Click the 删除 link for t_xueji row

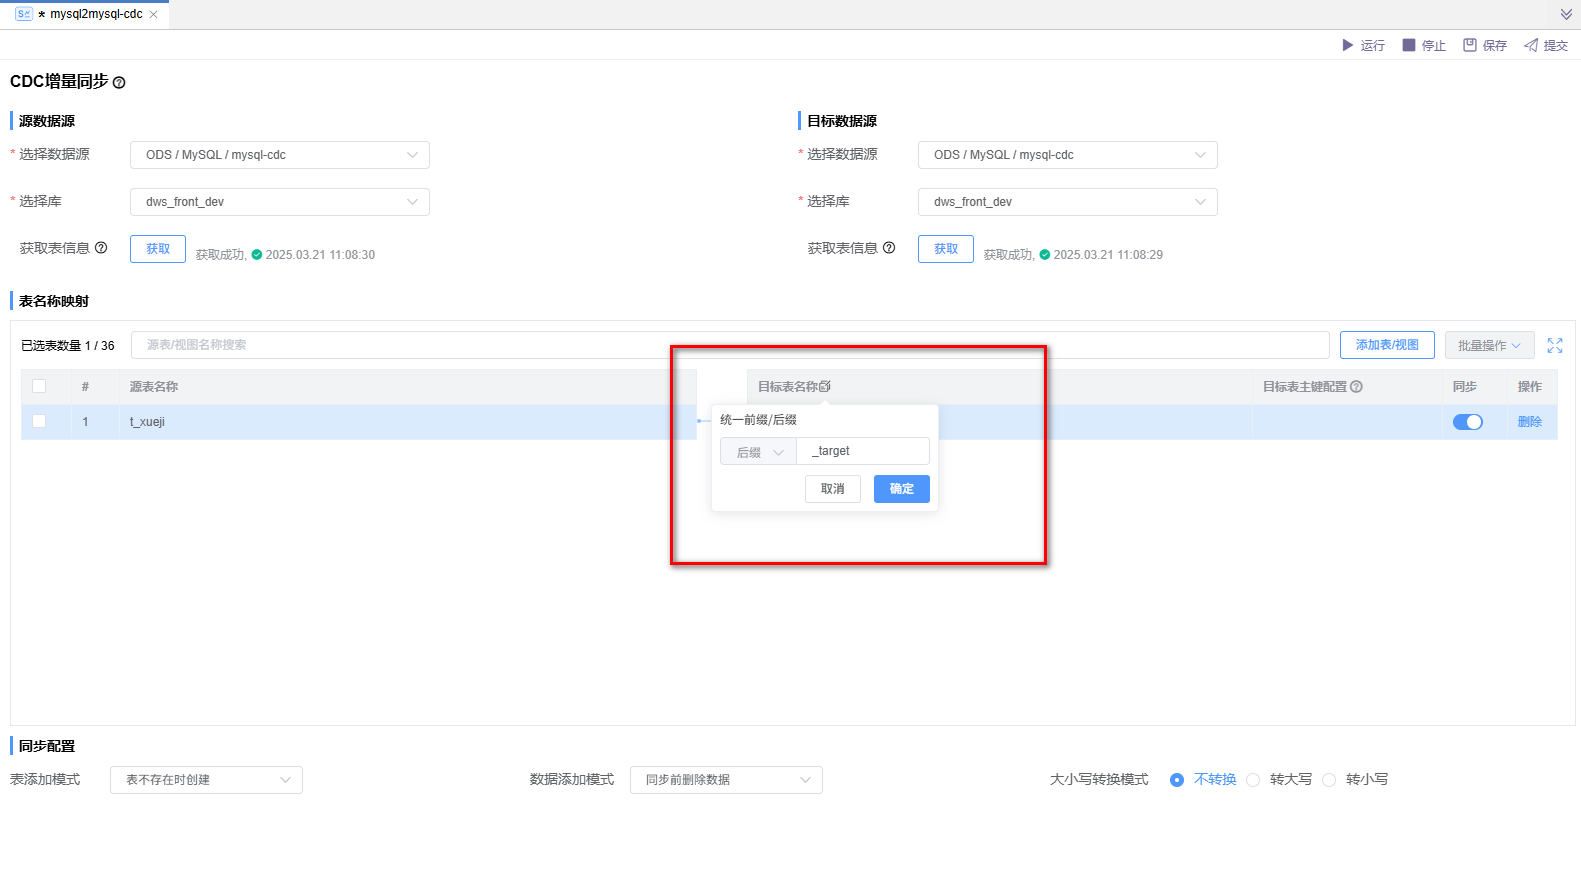1529,422
